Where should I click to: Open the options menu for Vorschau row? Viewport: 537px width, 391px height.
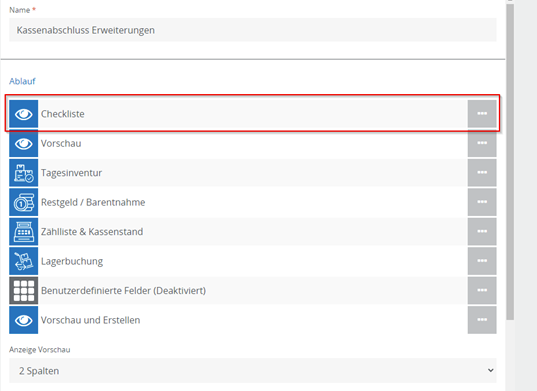[x=482, y=143]
